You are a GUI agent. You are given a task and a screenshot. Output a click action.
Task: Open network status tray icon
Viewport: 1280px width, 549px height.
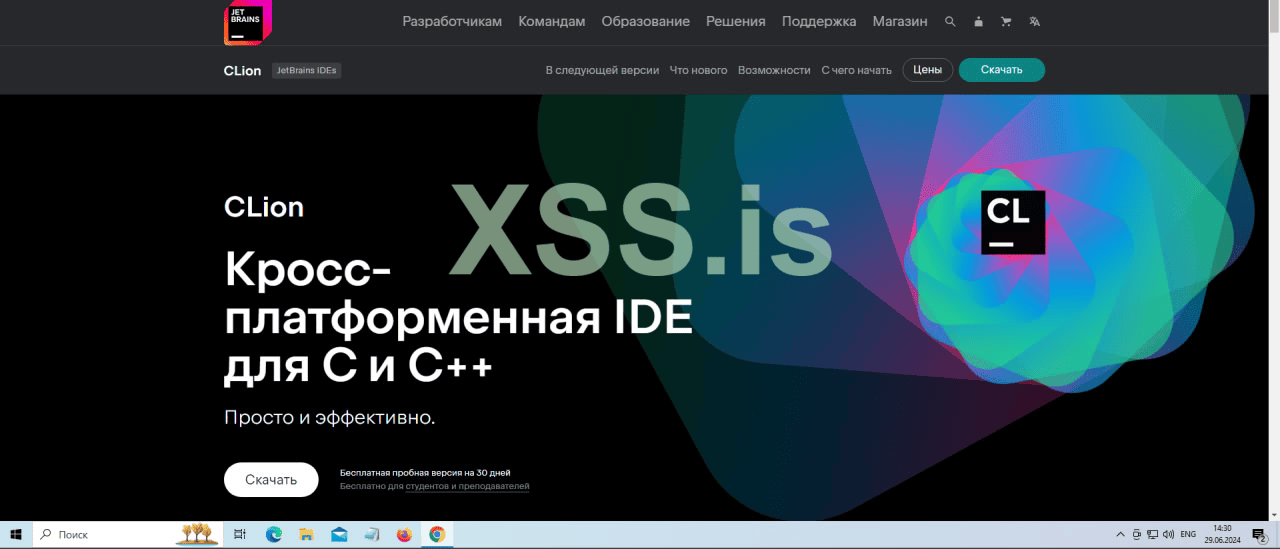(x=1152, y=535)
